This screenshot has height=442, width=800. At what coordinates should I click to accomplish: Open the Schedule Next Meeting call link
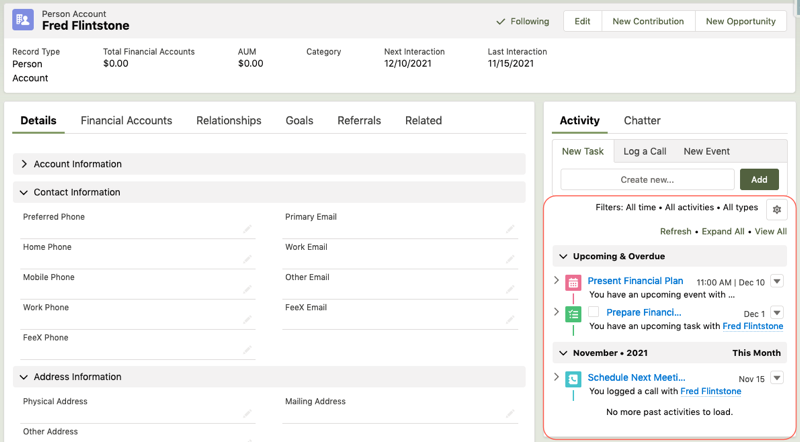[636, 378]
